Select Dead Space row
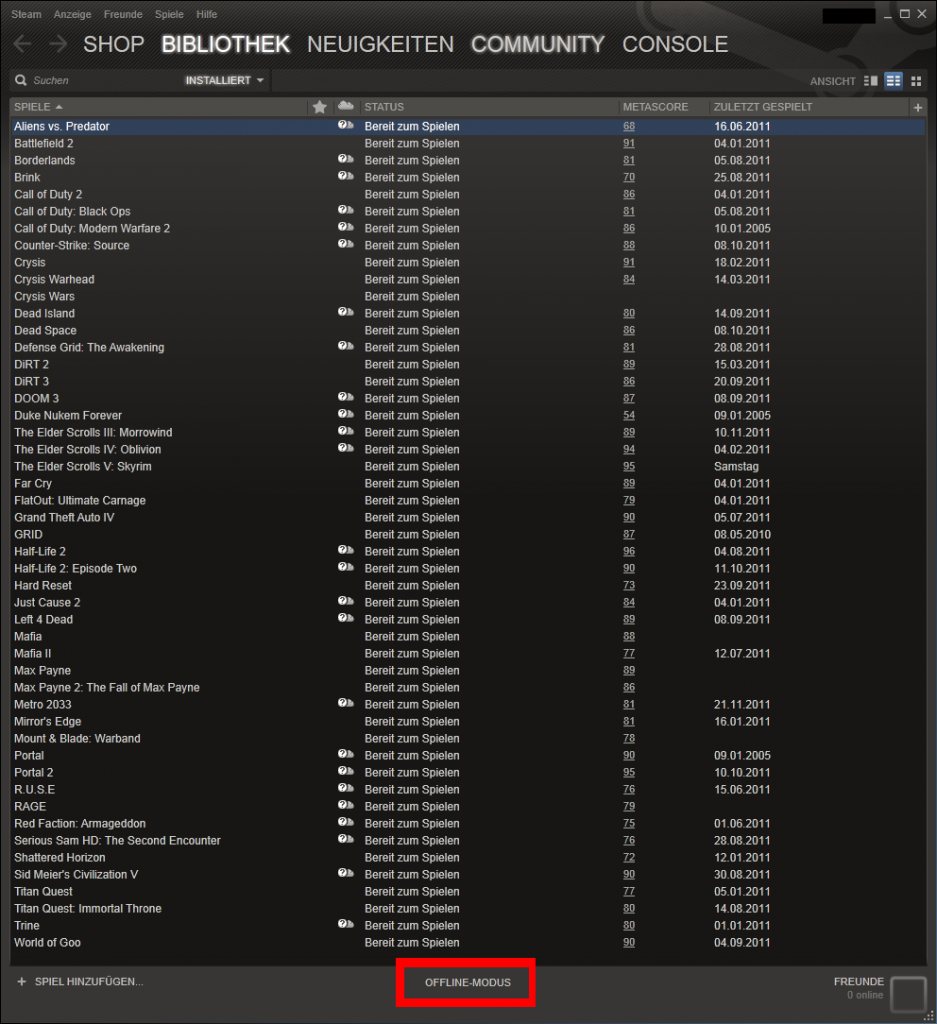937x1024 pixels. tap(468, 331)
